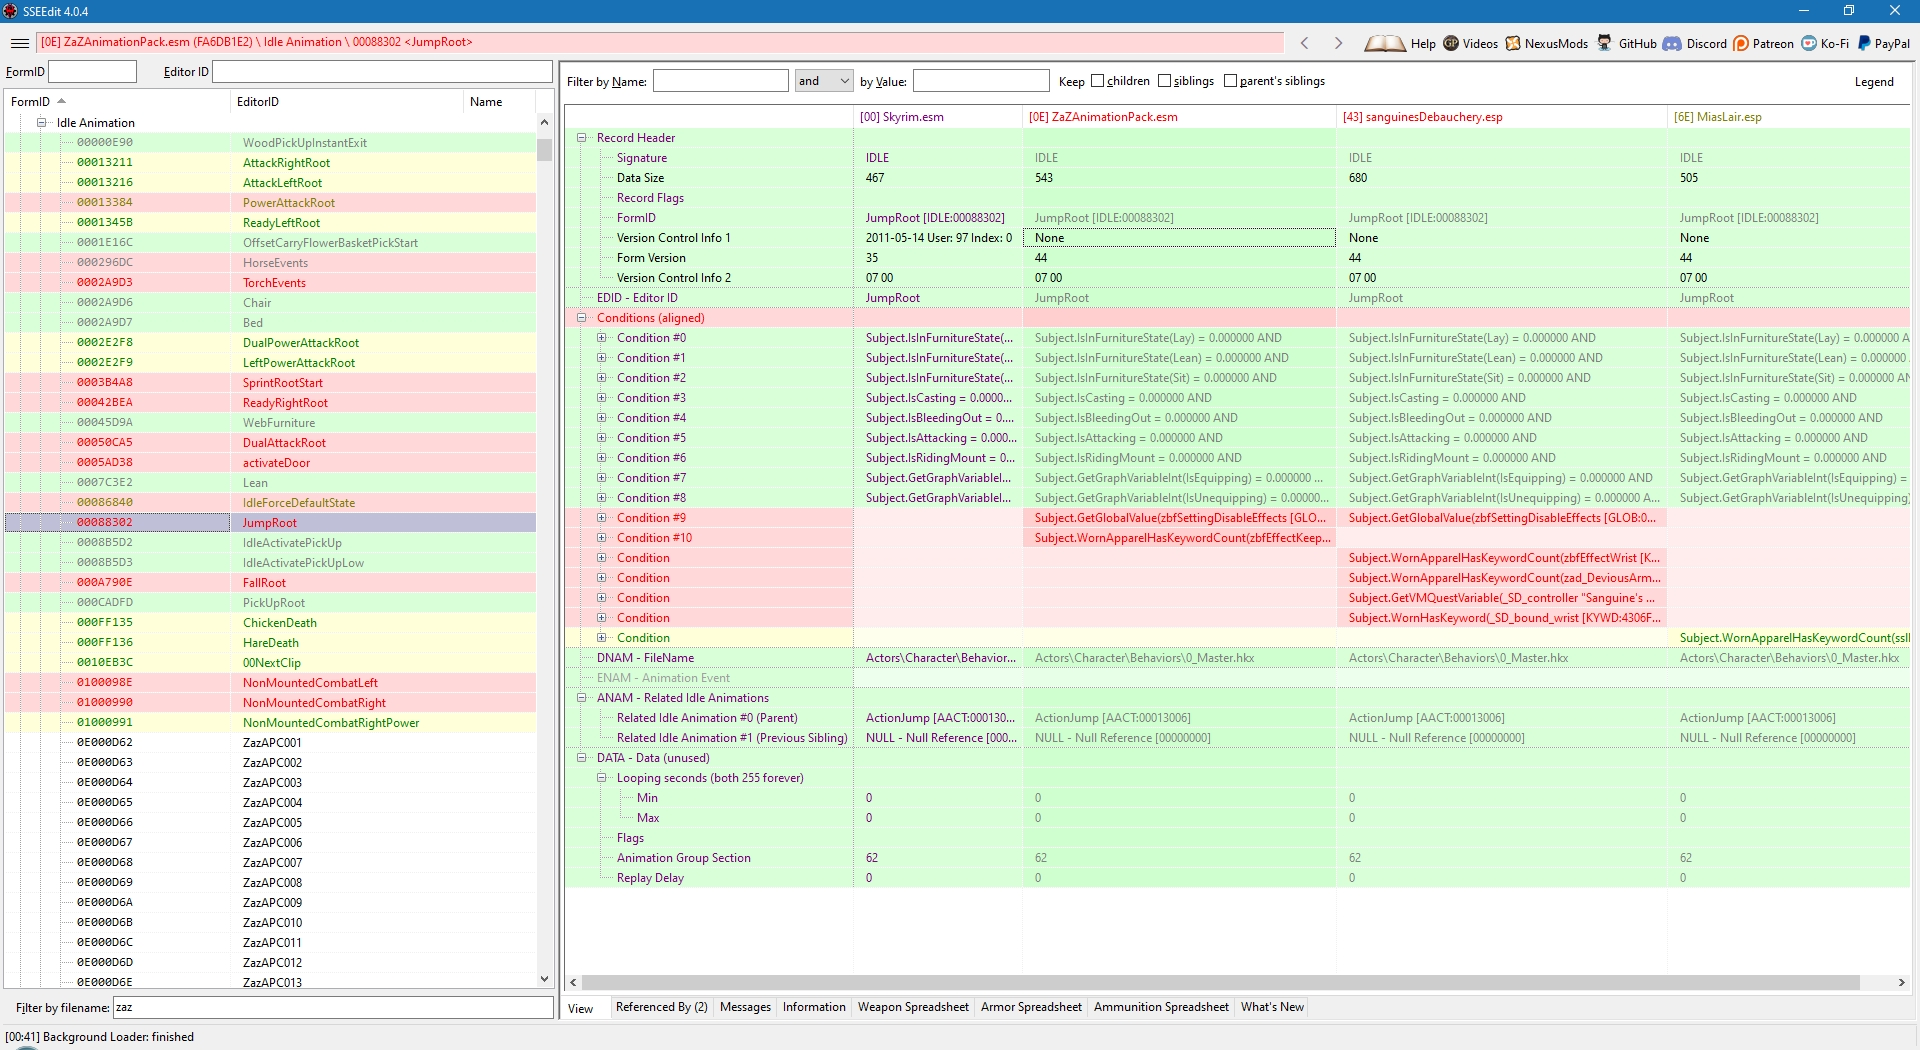Screen dimensions: 1920x1050
Task: Select the [6E] MiasLair.esp column header
Action: click(x=1788, y=117)
